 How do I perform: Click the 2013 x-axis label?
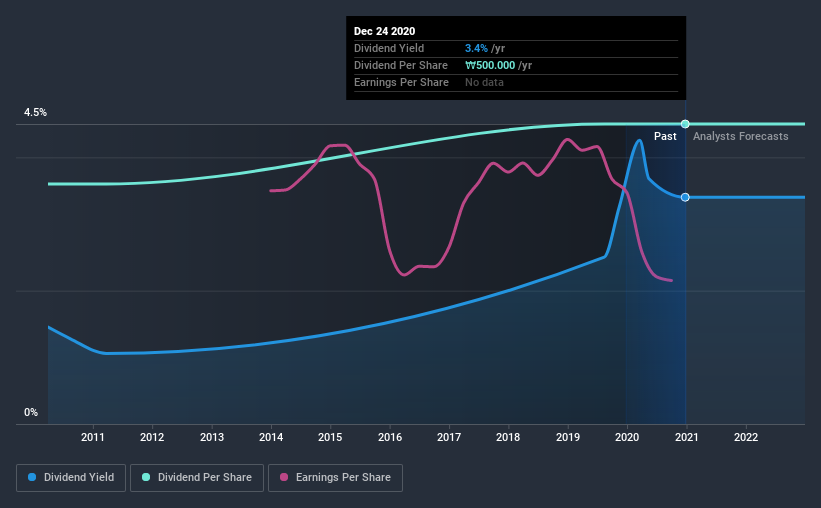pos(212,437)
